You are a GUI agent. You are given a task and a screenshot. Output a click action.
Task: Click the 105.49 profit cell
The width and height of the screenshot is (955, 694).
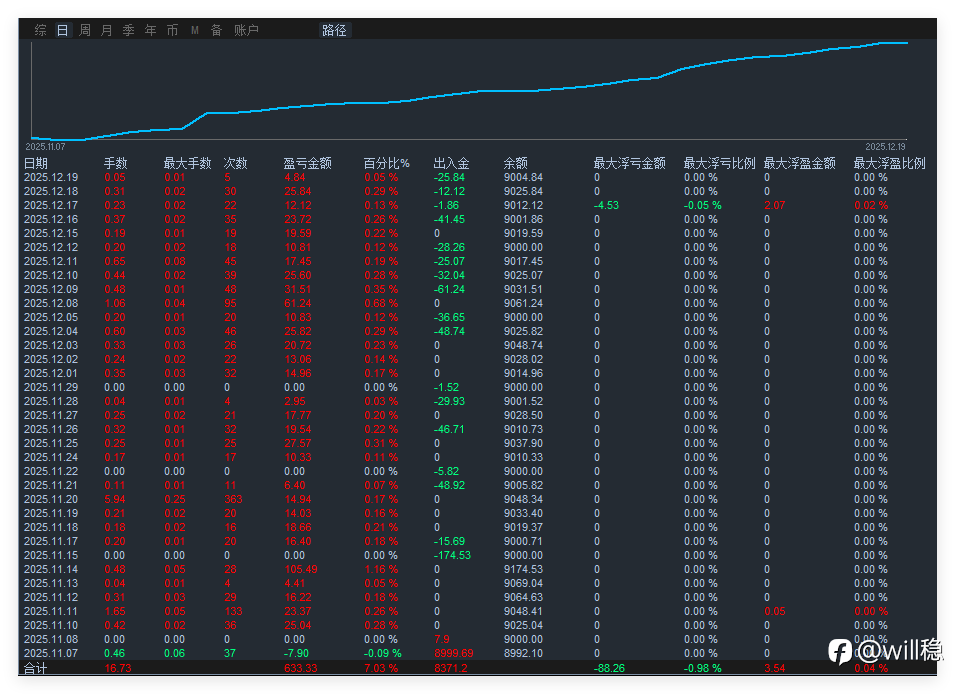(301, 570)
